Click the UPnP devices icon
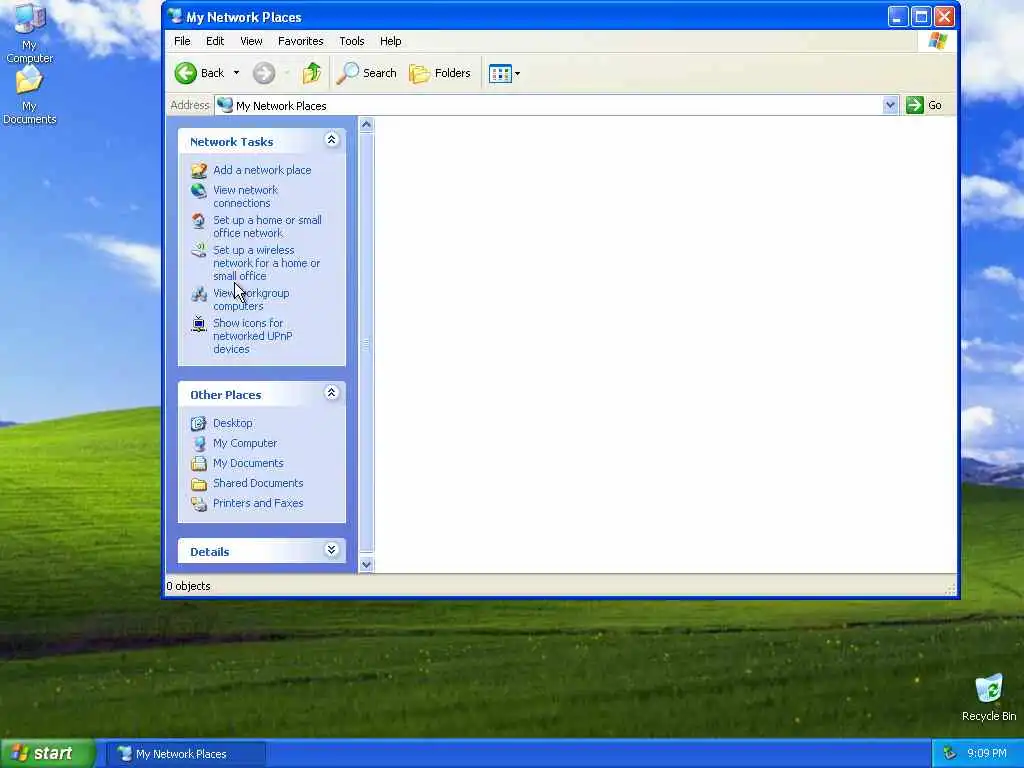This screenshot has height=768, width=1024. tap(199, 324)
